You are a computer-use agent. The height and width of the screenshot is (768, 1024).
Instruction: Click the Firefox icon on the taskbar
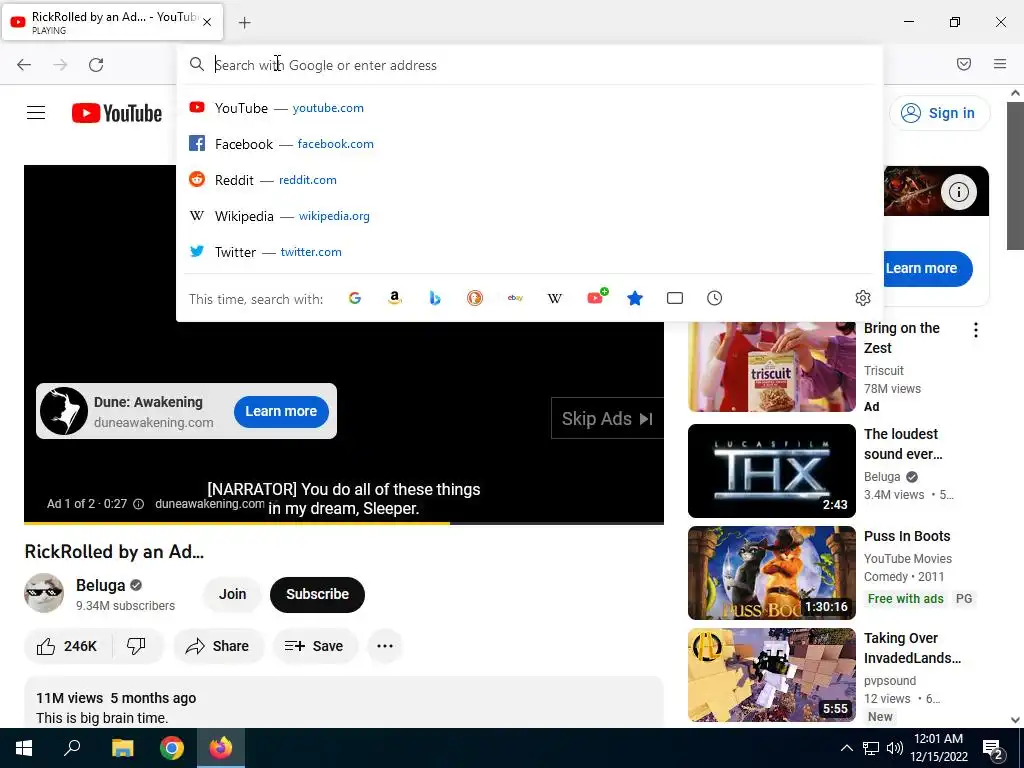[x=221, y=748]
